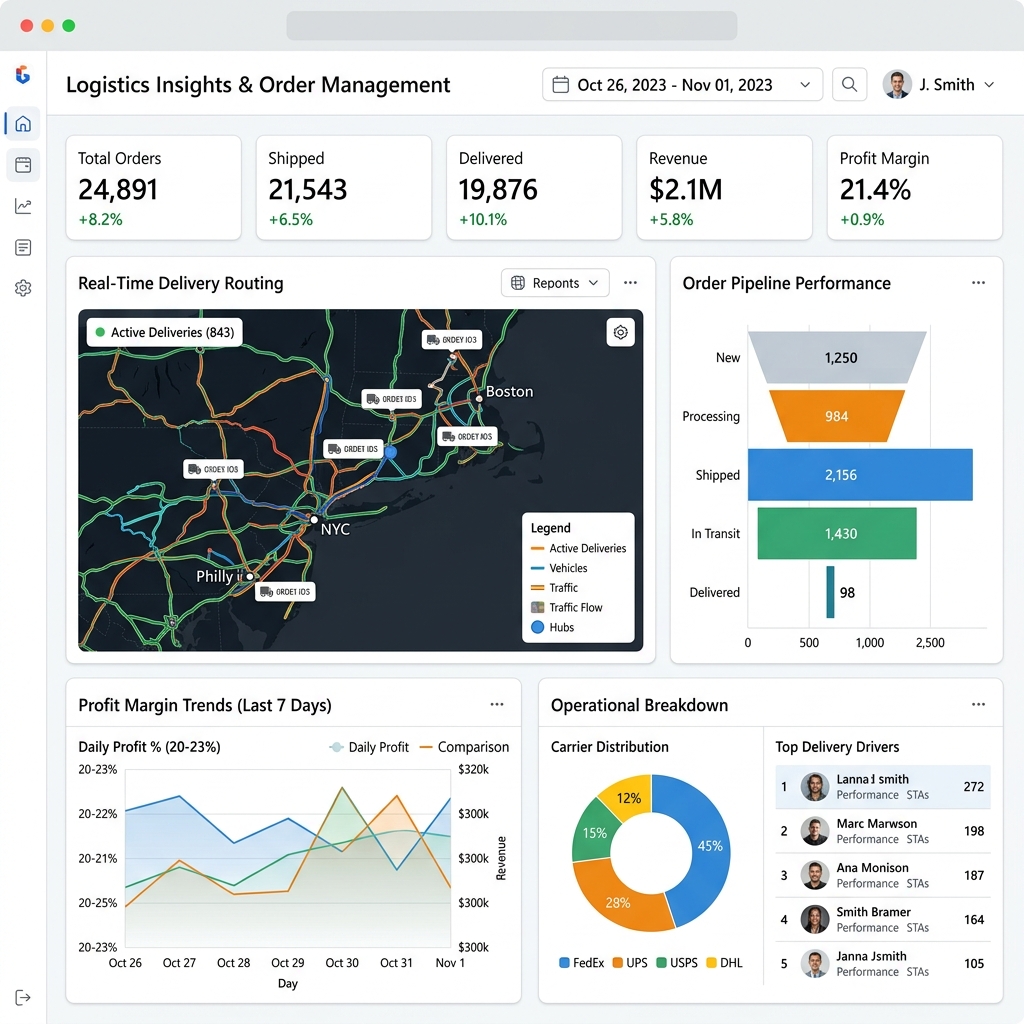
Task: Click the 12% DHL donut slice
Action: pyautogui.click(x=629, y=798)
